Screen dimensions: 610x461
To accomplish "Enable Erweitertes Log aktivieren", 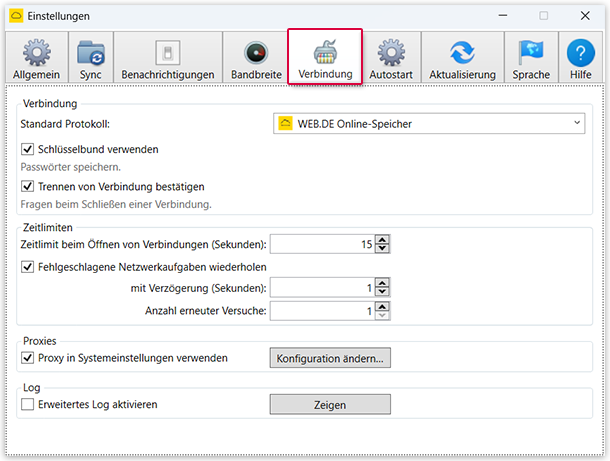I will click(28, 404).
